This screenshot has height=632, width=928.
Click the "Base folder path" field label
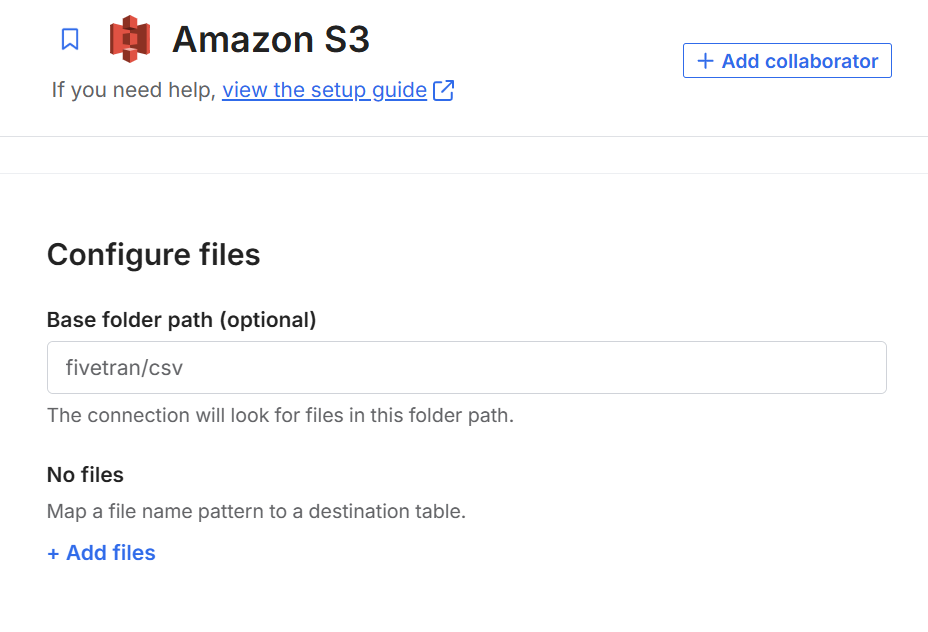point(130,320)
